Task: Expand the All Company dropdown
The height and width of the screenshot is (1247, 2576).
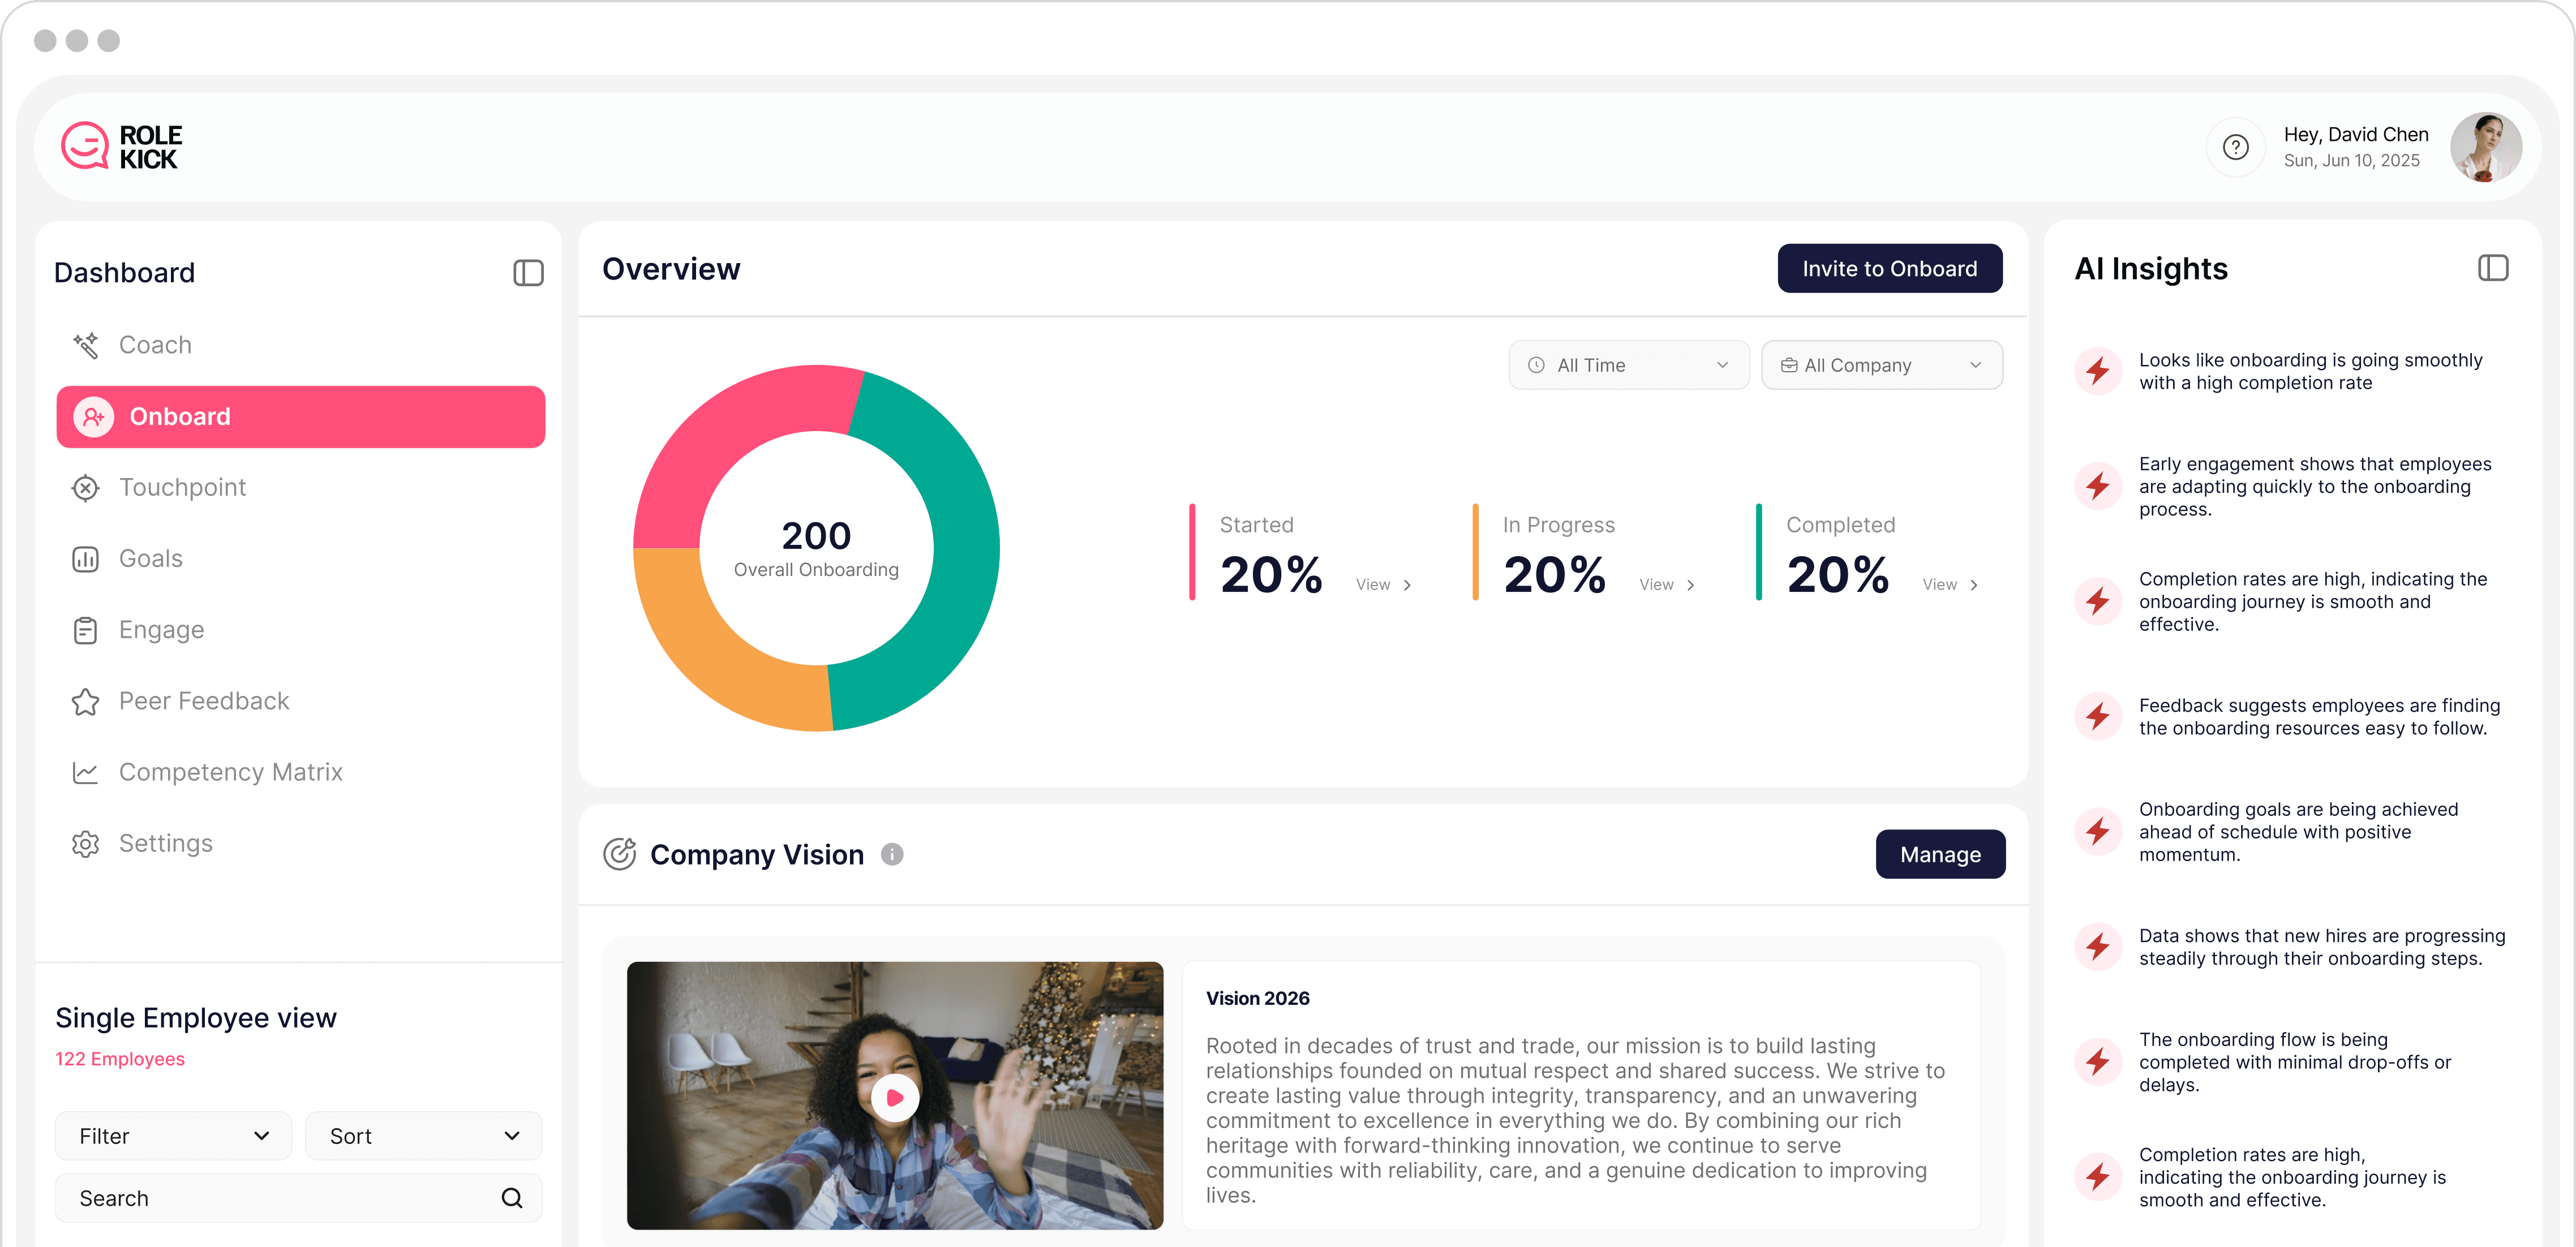Action: tap(1881, 365)
